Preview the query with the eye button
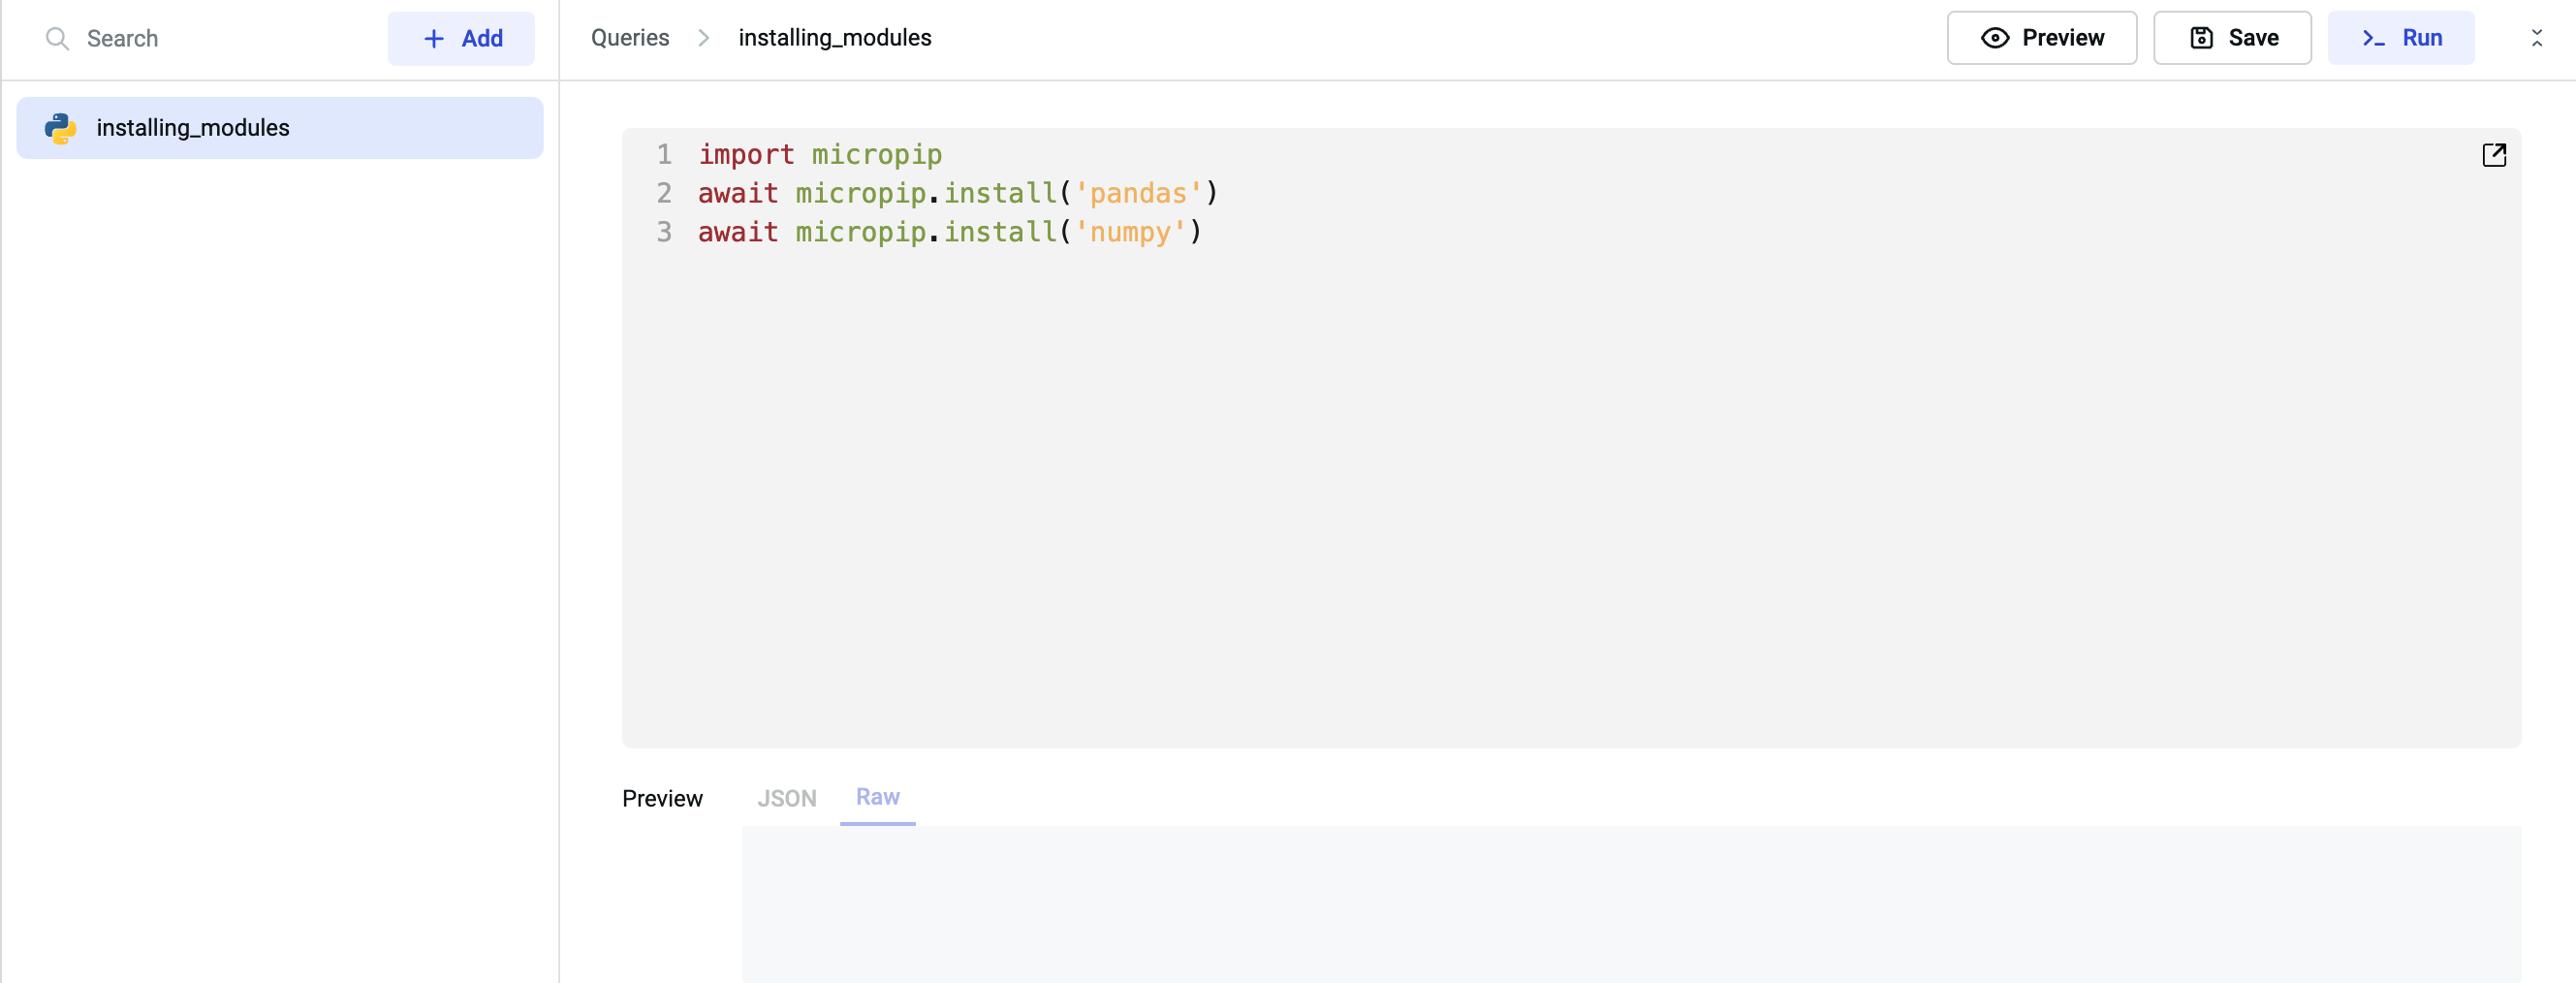Image resolution: width=2576 pixels, height=983 pixels. tap(2041, 38)
